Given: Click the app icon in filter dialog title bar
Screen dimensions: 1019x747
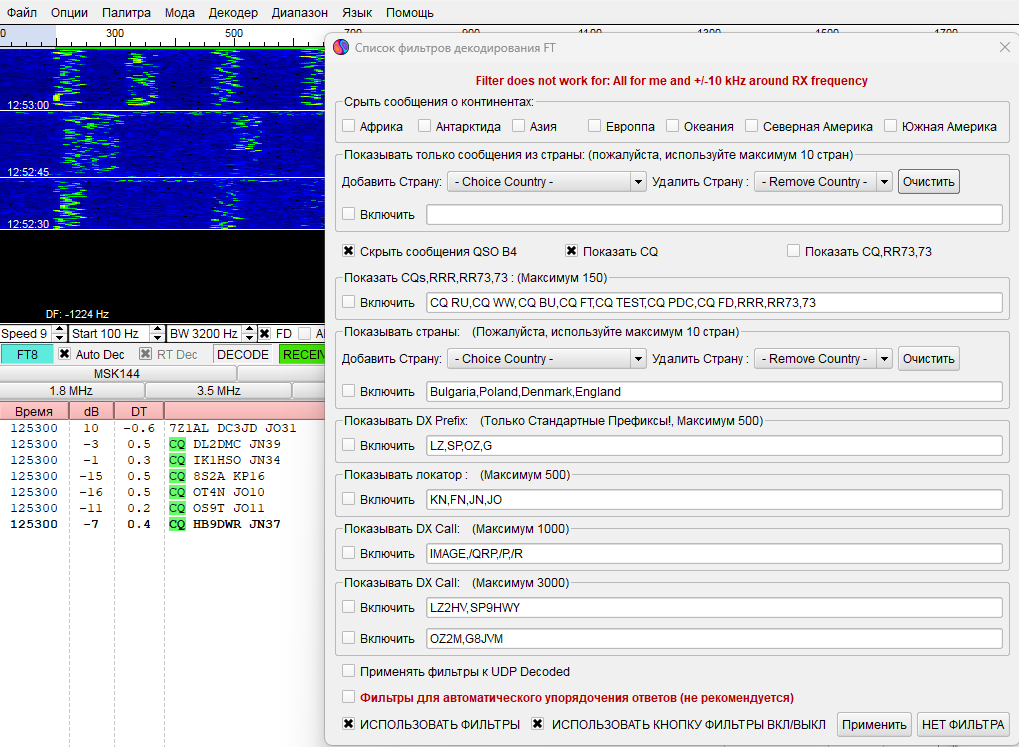Looking at the screenshot, I should pyautogui.click(x=342, y=47).
